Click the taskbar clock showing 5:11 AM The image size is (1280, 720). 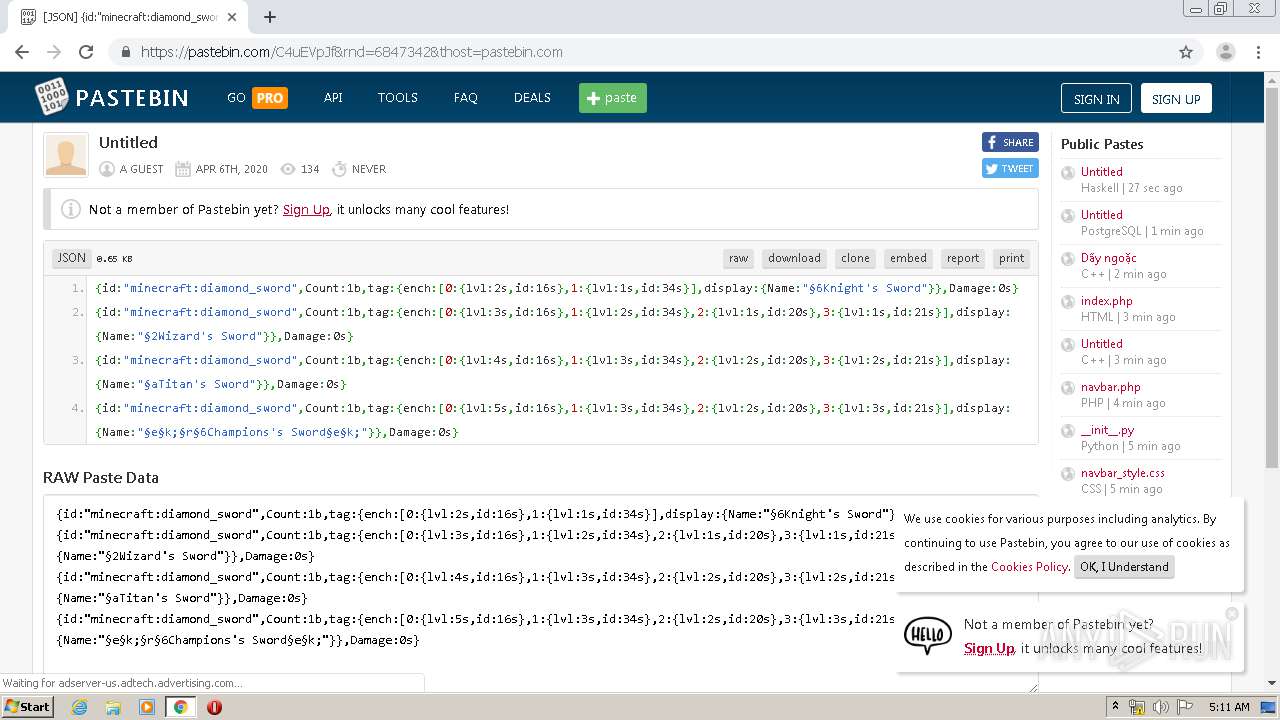(x=1229, y=707)
